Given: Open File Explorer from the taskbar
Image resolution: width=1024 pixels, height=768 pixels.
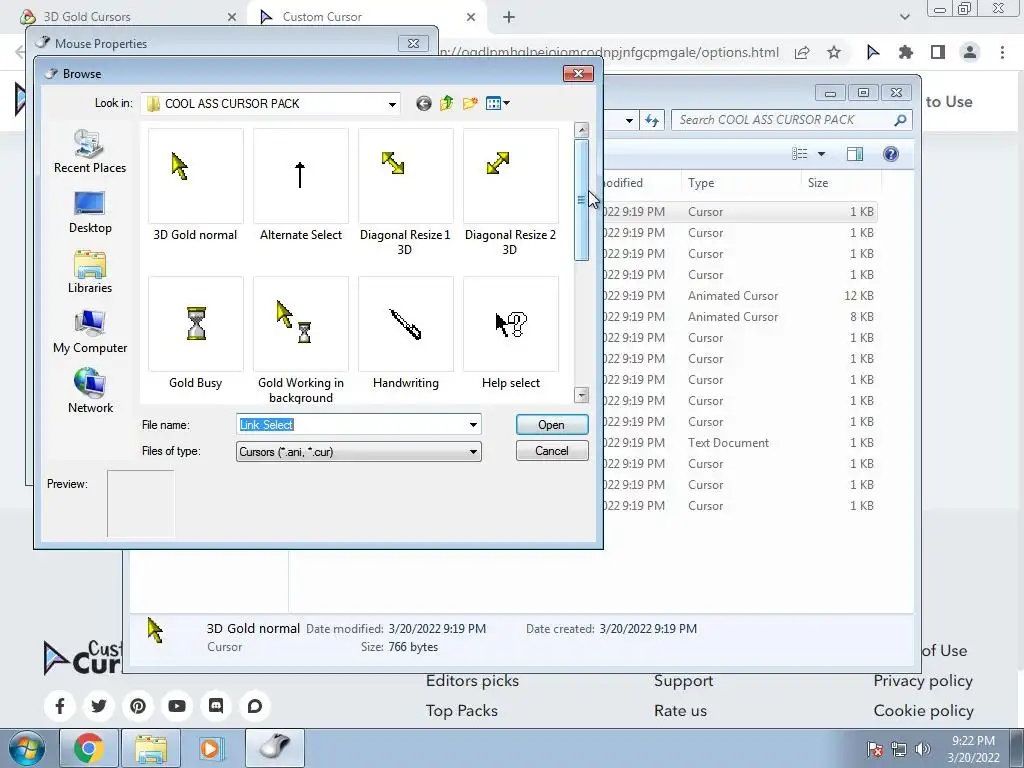Looking at the screenshot, I should [x=151, y=748].
